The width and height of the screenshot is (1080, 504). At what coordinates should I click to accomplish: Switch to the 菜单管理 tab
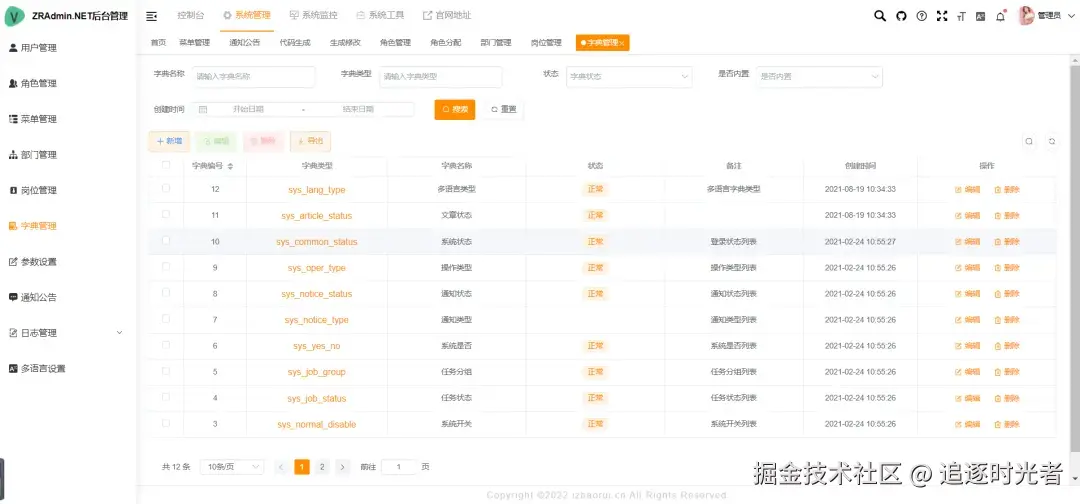(194, 43)
